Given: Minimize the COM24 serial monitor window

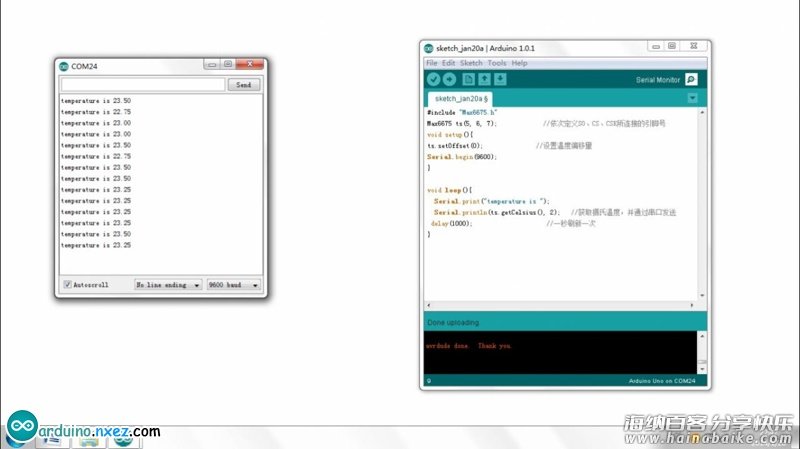Looking at the screenshot, I should [x=211, y=64].
